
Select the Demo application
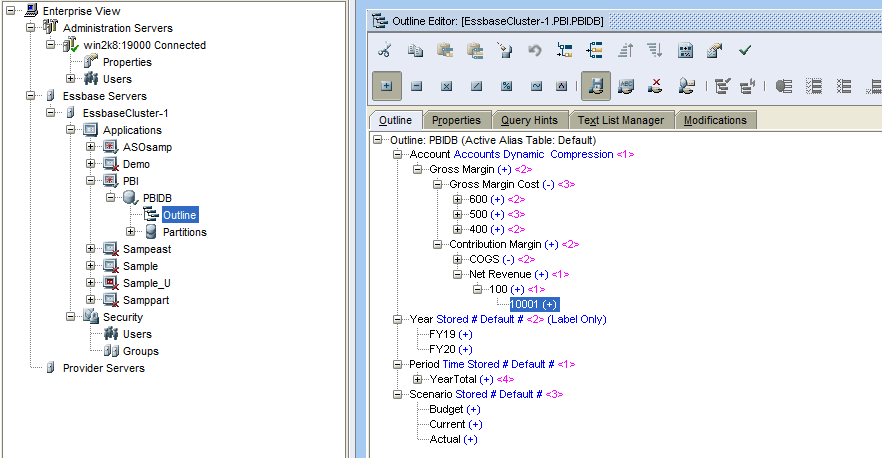tap(136, 164)
